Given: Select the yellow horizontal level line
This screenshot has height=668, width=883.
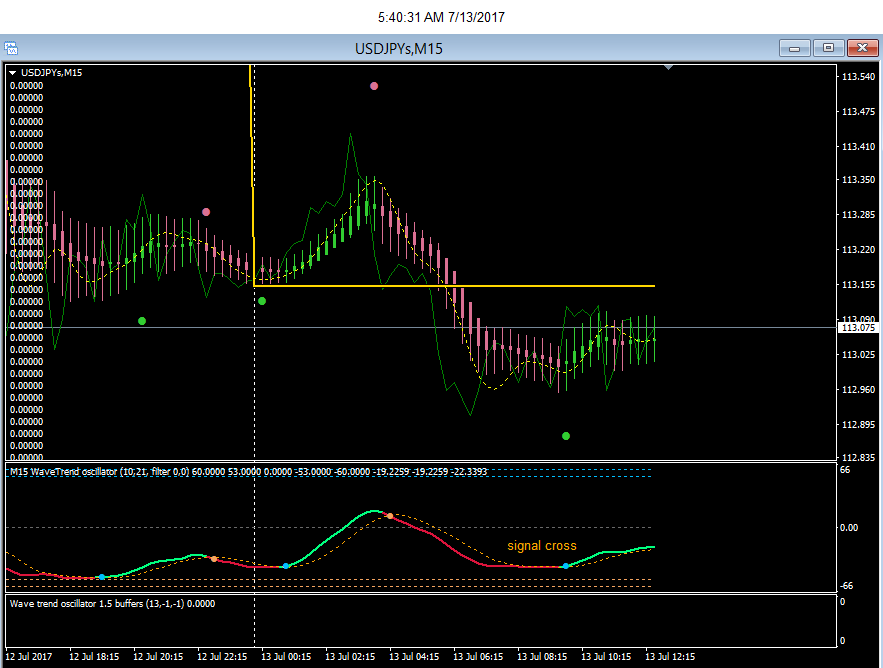Looking at the screenshot, I should 454,286.
